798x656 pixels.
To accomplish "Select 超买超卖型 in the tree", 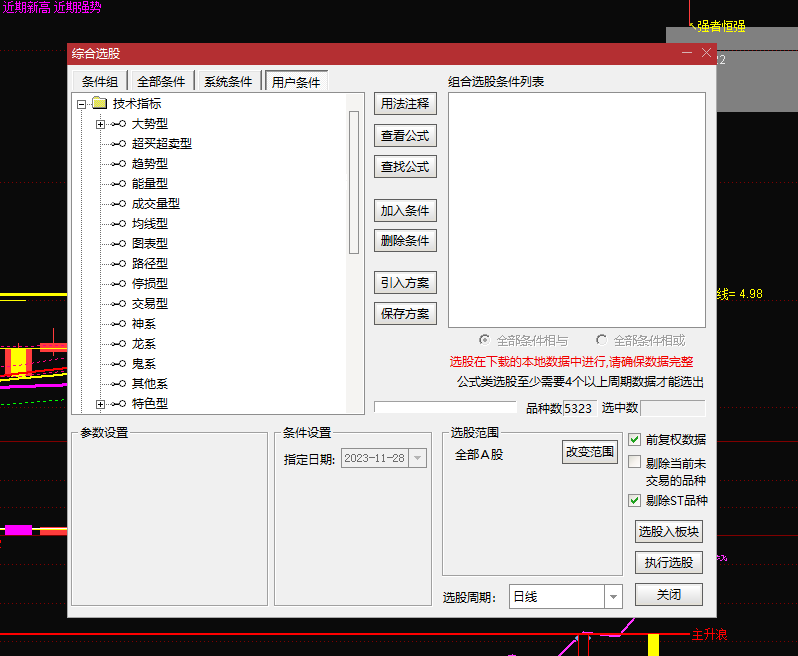I will coord(161,144).
